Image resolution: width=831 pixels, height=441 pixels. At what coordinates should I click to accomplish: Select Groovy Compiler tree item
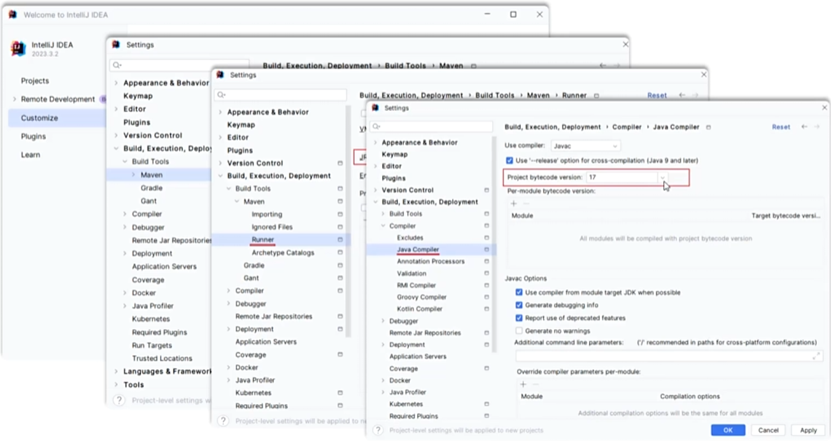click(x=421, y=297)
